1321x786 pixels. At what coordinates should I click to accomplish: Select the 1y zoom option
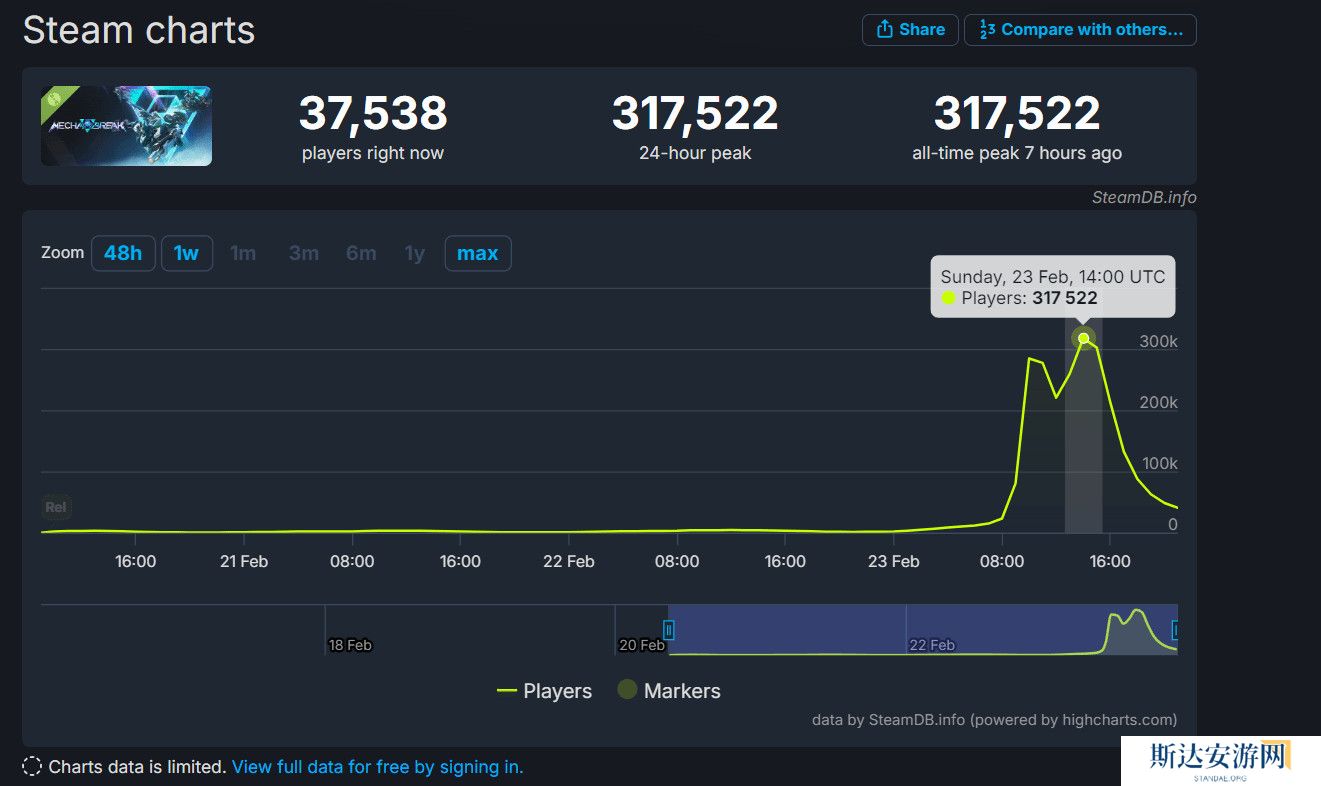(415, 253)
